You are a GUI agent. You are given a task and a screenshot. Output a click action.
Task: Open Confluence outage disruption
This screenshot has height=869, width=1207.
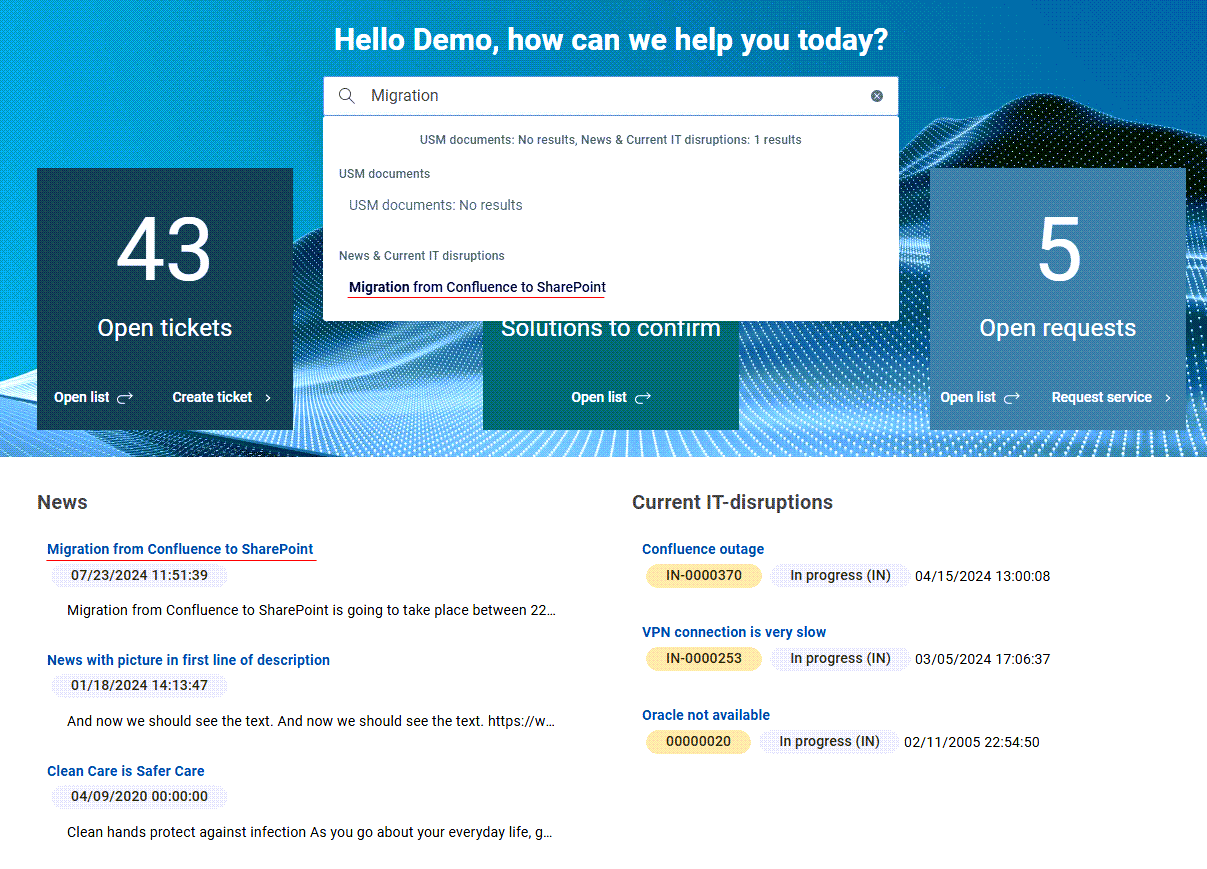point(703,549)
